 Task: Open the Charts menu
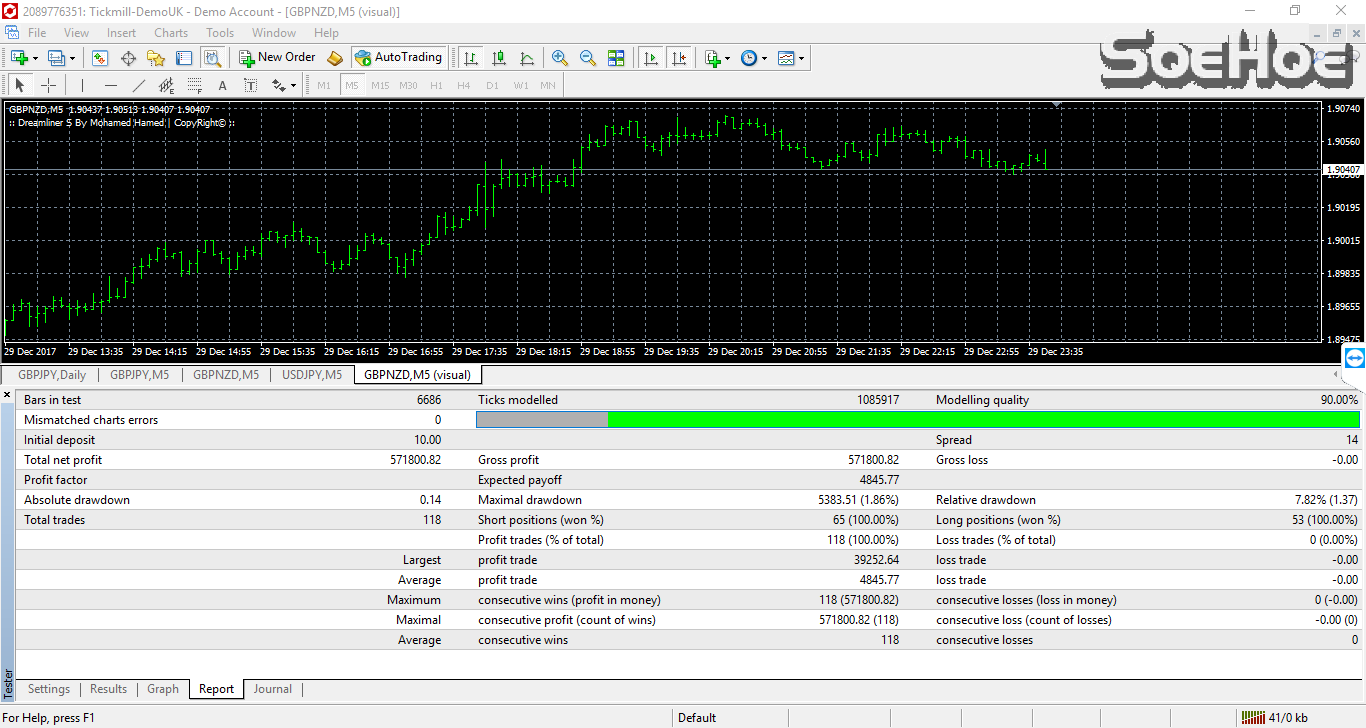click(x=171, y=33)
